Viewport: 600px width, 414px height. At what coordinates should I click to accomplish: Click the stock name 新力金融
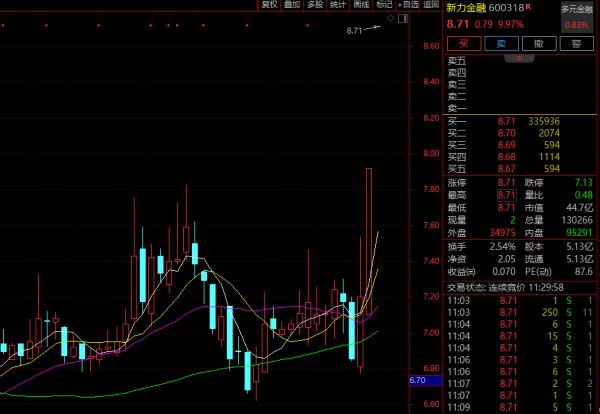click(466, 8)
